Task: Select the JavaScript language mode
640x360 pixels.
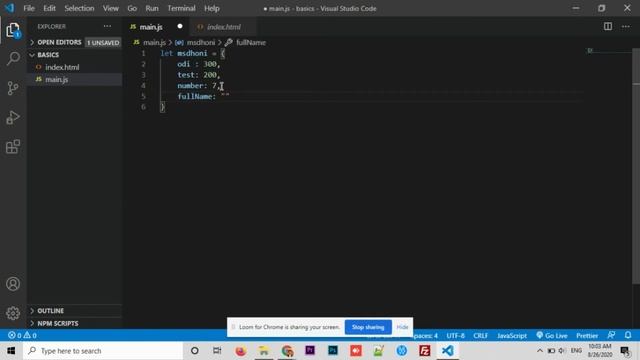Action: coord(512,336)
